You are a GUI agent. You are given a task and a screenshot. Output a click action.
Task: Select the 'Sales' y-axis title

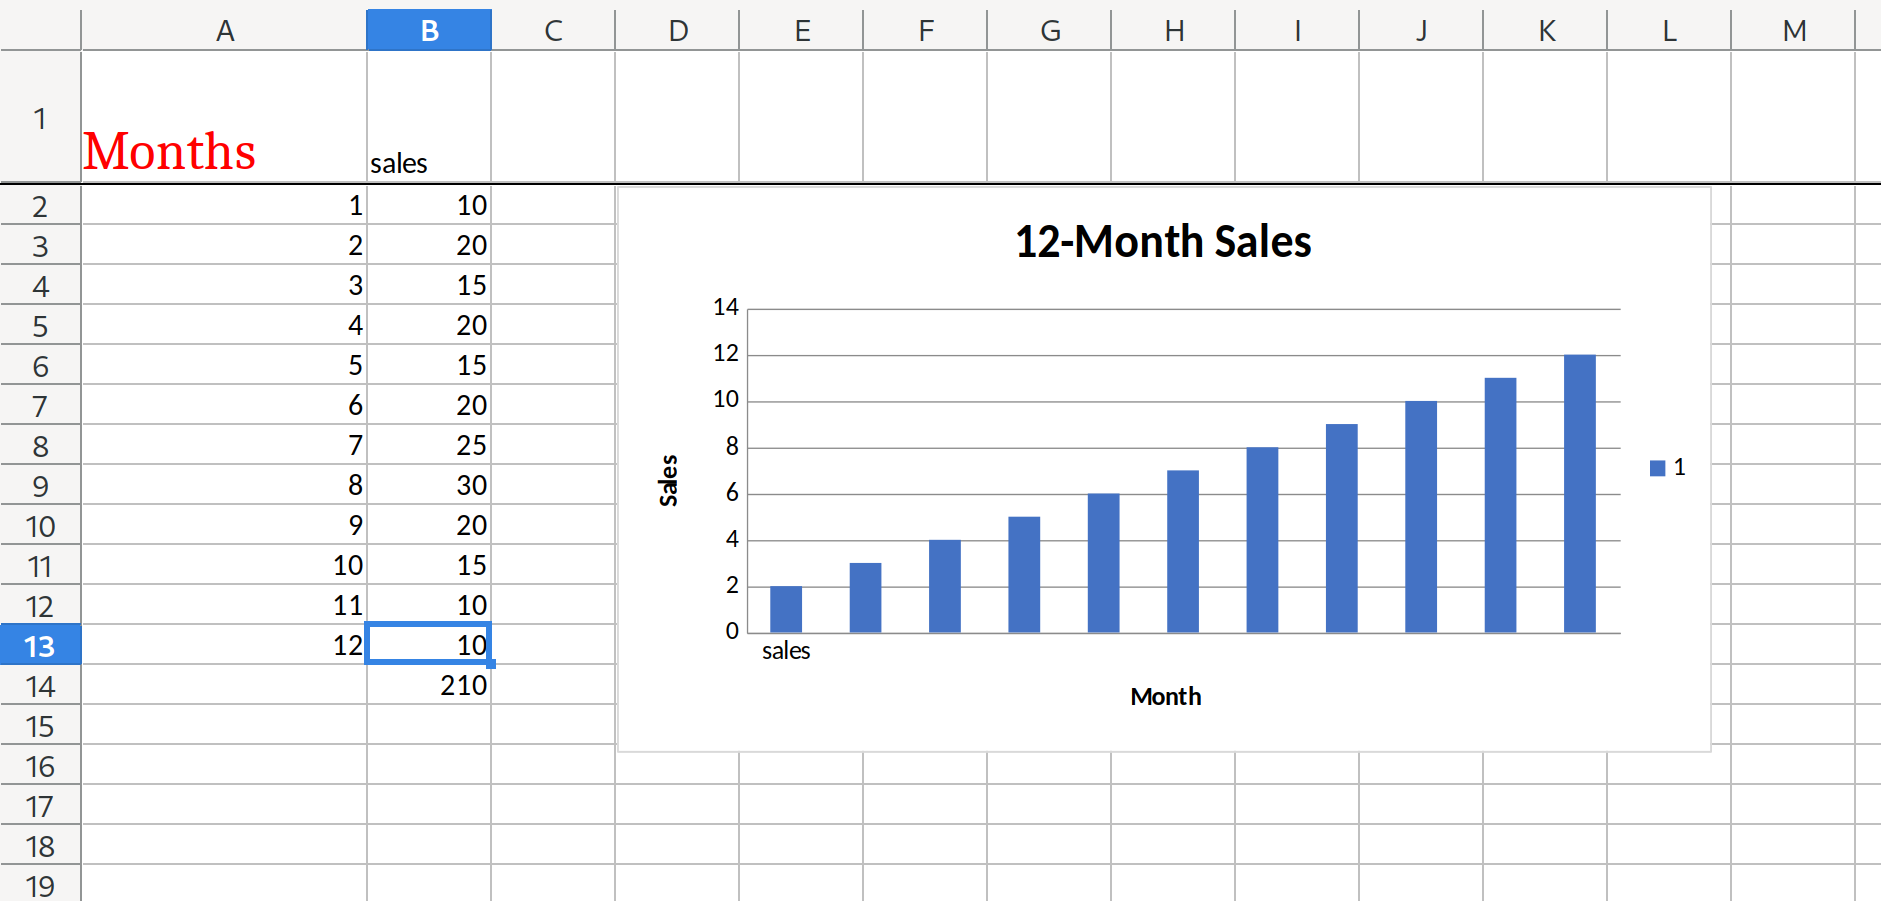click(x=668, y=480)
